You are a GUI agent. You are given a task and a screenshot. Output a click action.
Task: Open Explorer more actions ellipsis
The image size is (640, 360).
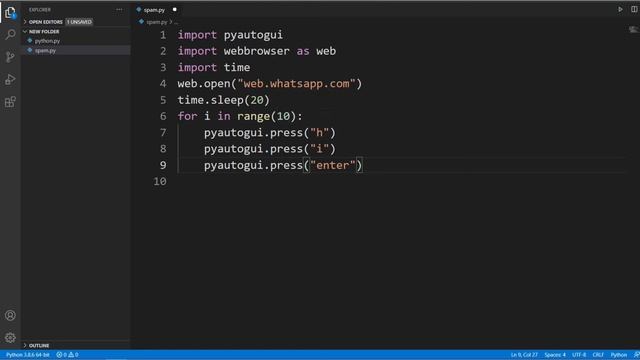[119, 9]
